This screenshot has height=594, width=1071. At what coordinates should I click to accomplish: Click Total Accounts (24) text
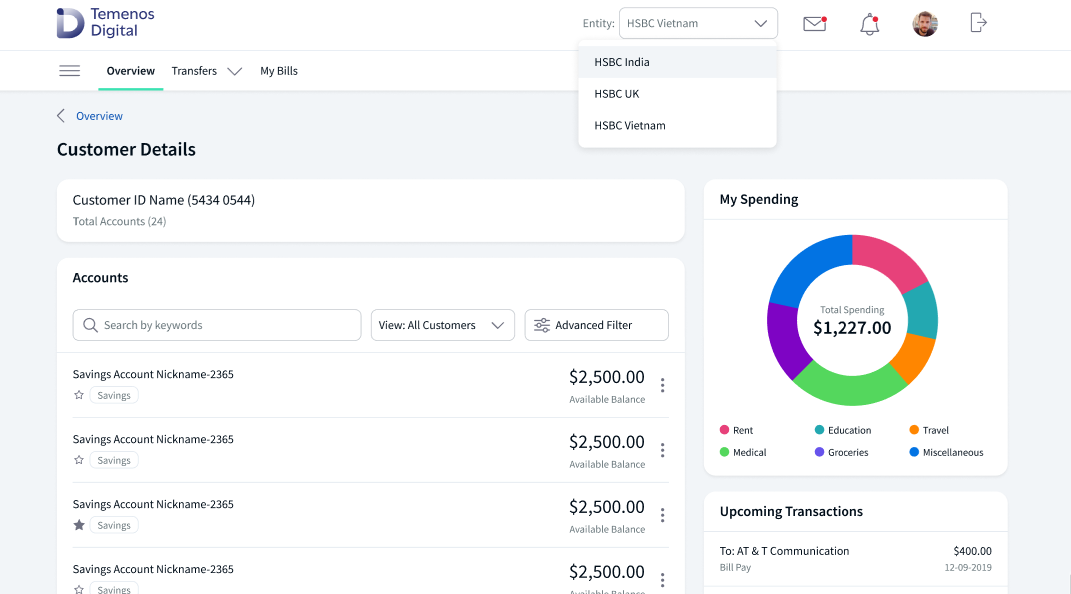(x=120, y=221)
